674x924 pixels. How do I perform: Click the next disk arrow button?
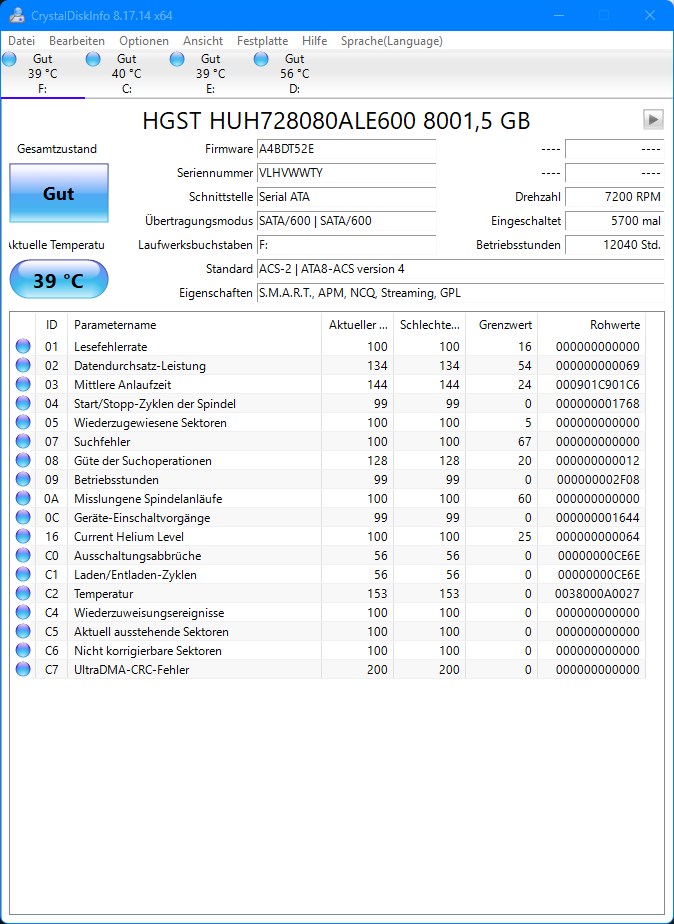pos(653,120)
